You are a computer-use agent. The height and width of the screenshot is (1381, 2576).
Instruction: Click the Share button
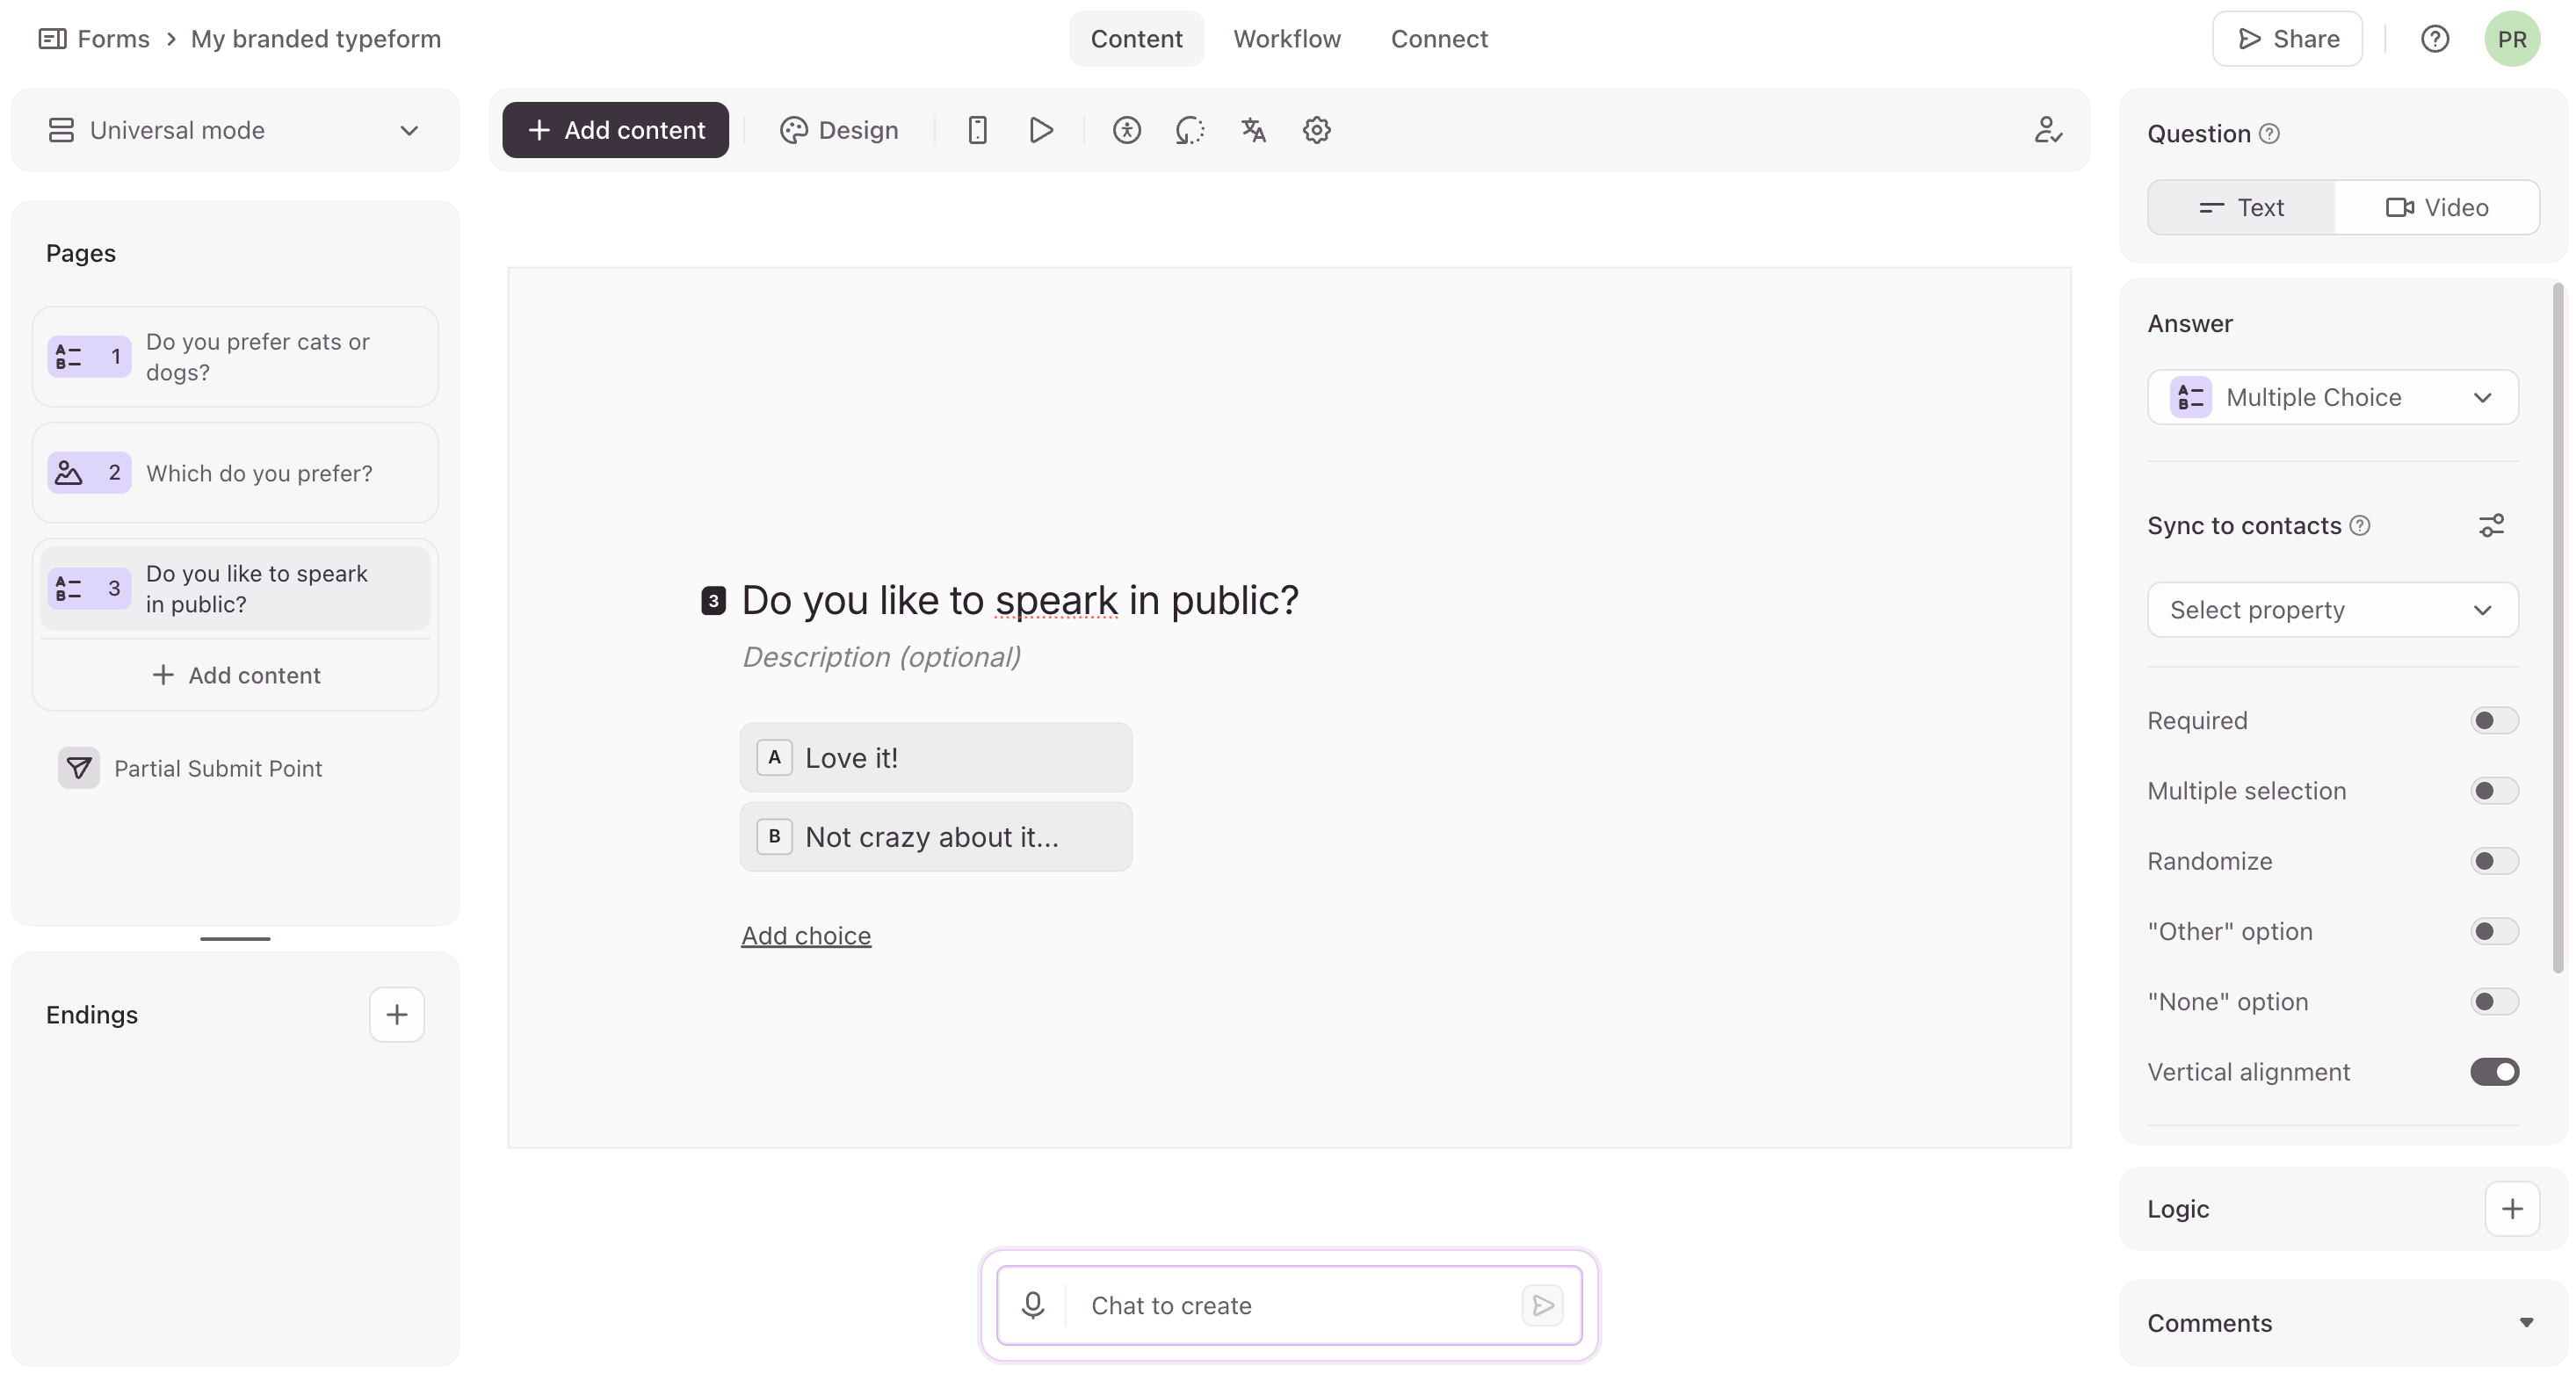pyautogui.click(x=2287, y=39)
